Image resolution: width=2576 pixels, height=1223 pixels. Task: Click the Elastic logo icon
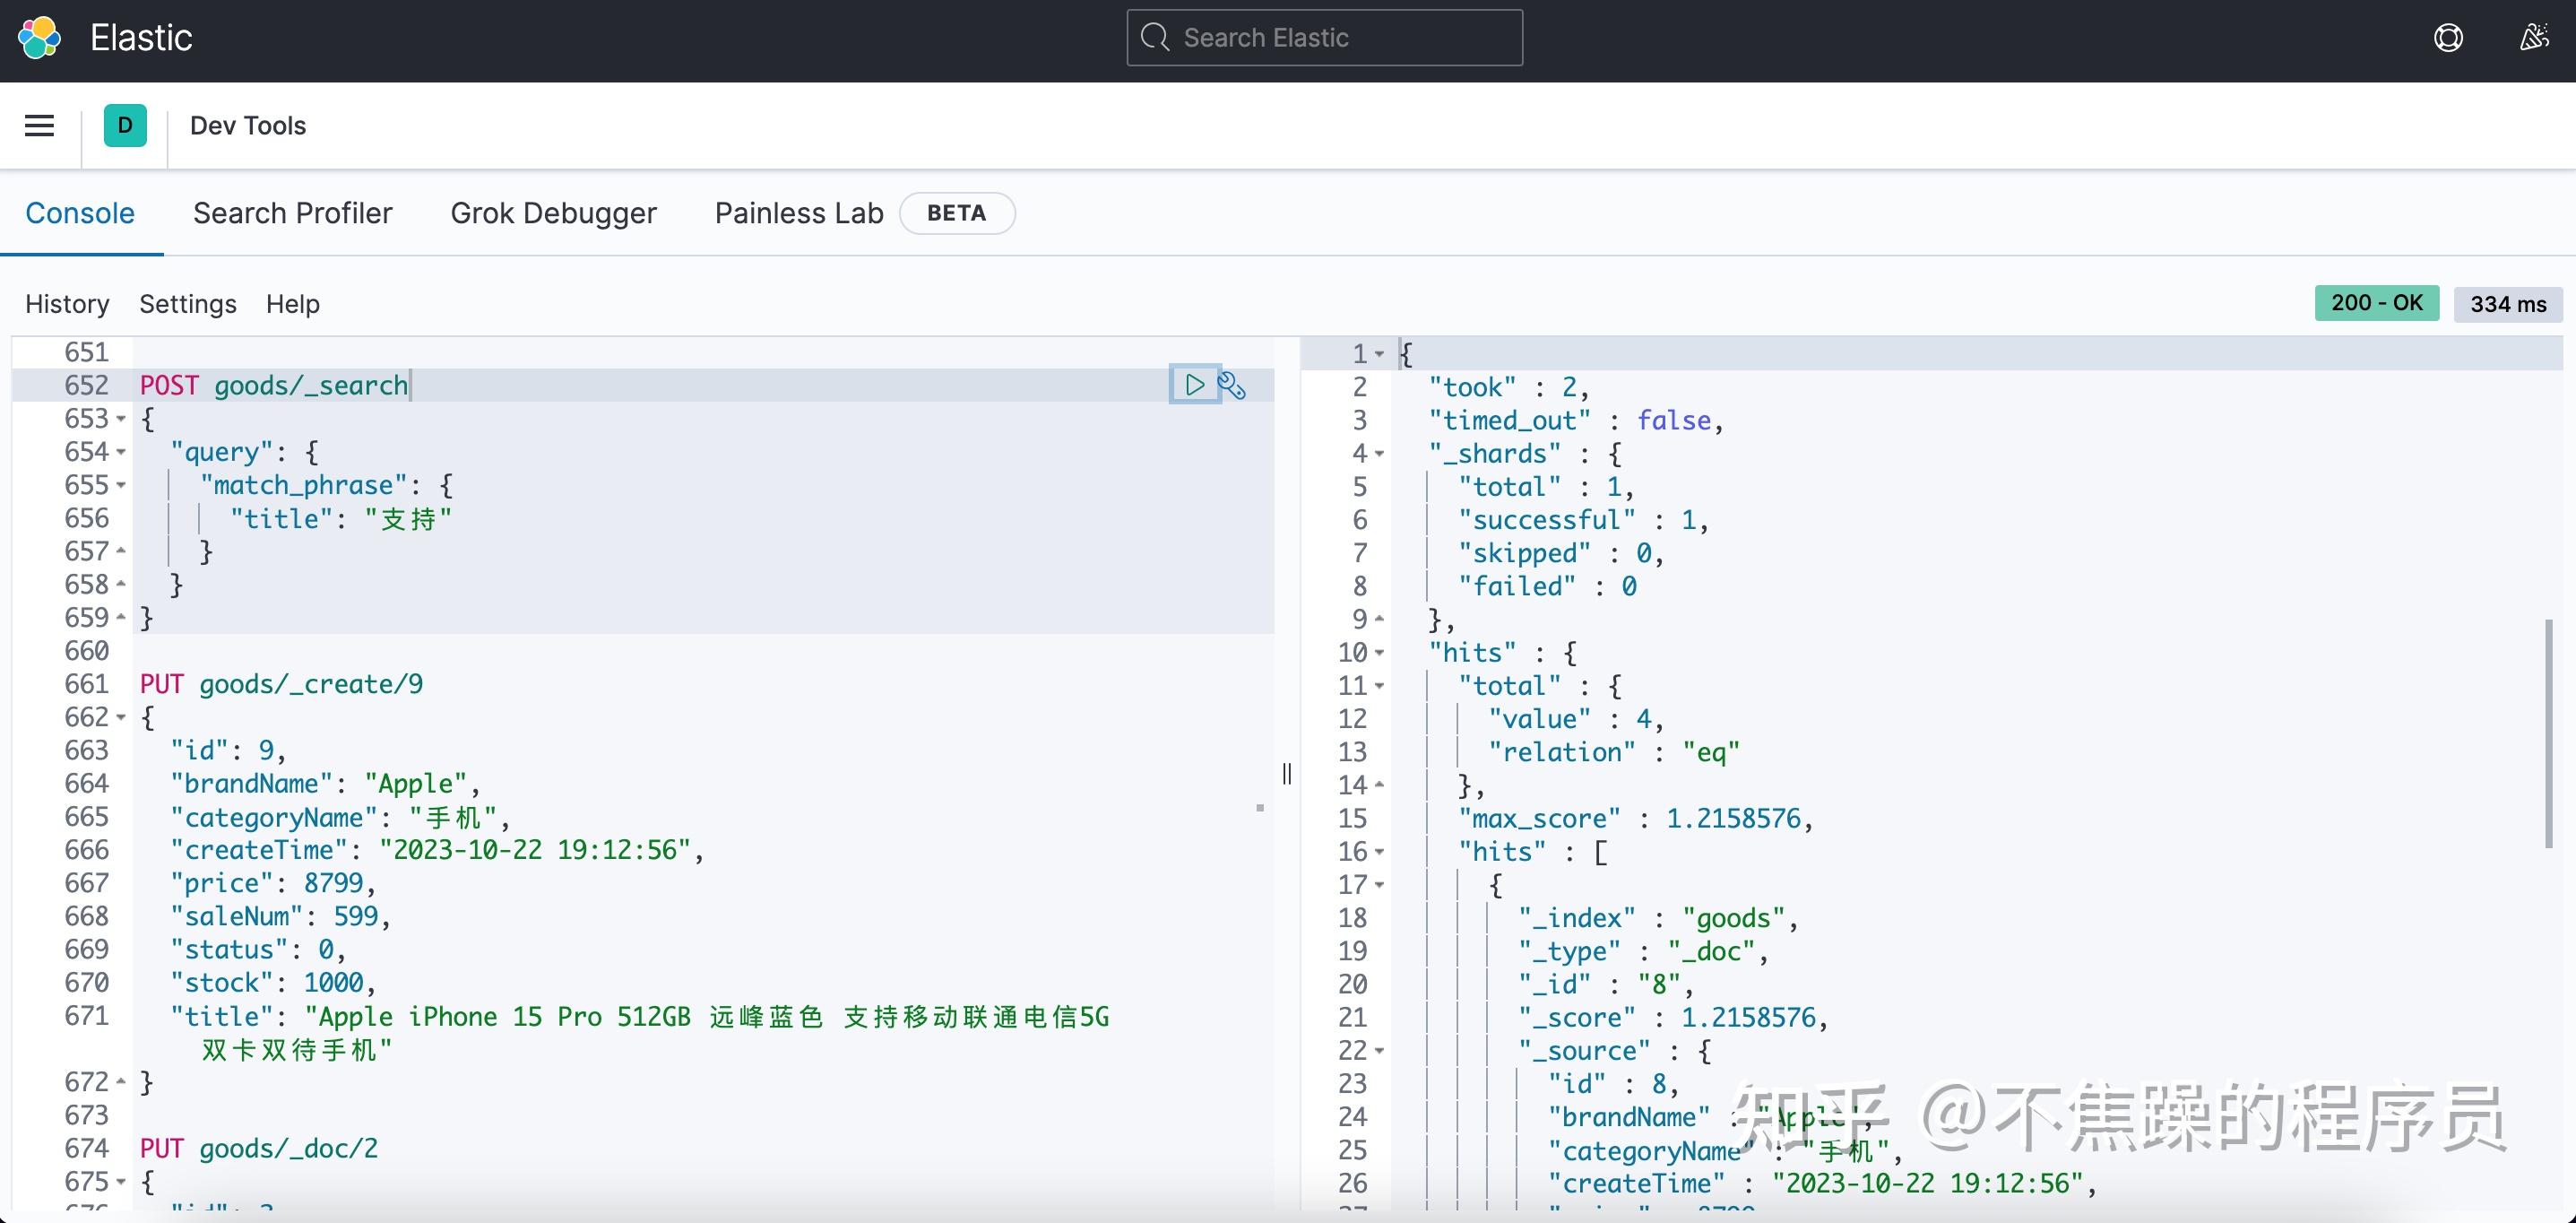tap(40, 38)
